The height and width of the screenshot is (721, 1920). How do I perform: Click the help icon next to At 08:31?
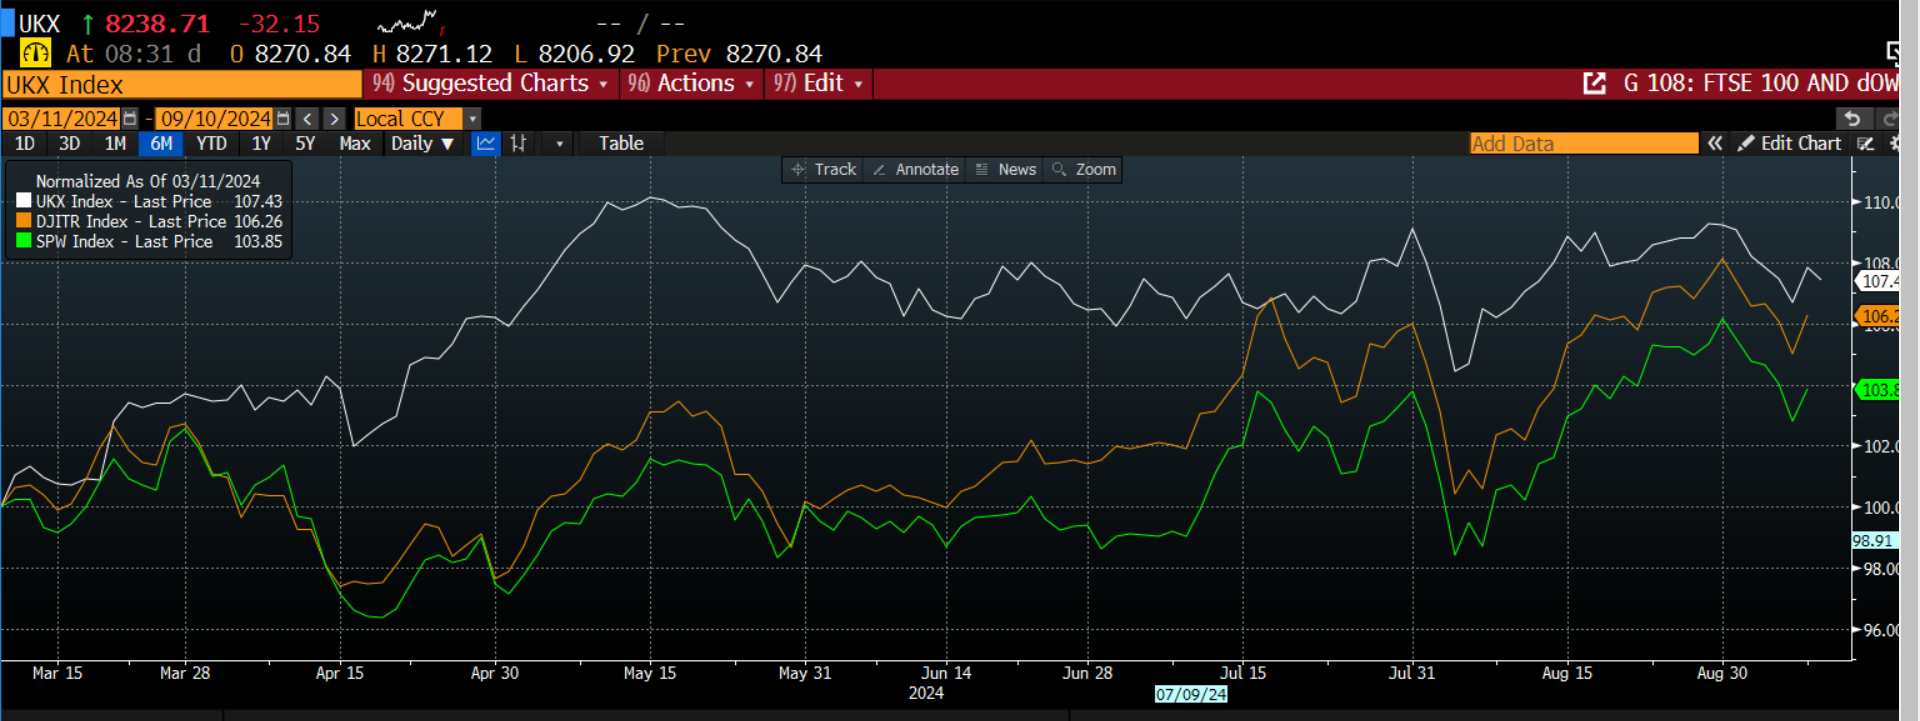pyautogui.click(x=35, y=54)
